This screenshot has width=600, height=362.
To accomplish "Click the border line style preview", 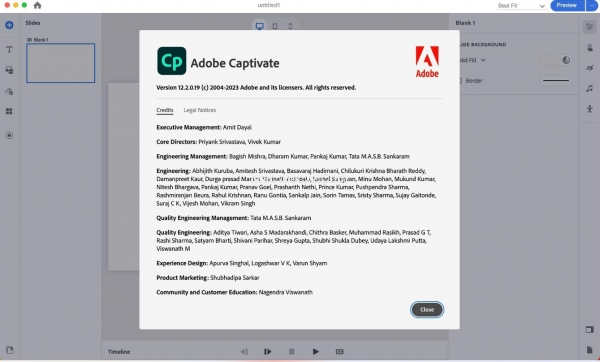I will click(x=556, y=81).
